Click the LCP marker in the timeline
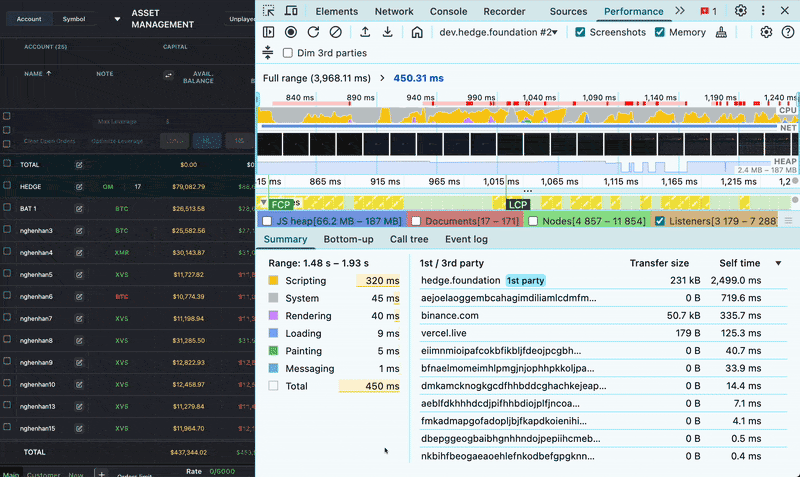This screenshot has width=800, height=477. pos(518,205)
